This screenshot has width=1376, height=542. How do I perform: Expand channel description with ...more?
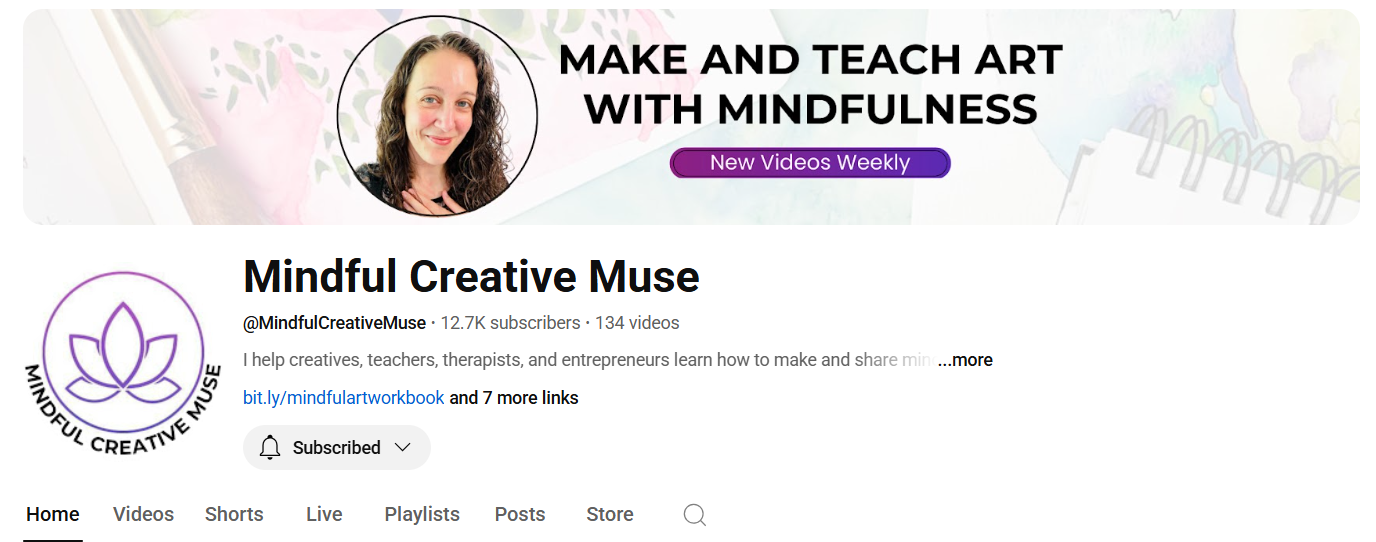click(965, 360)
